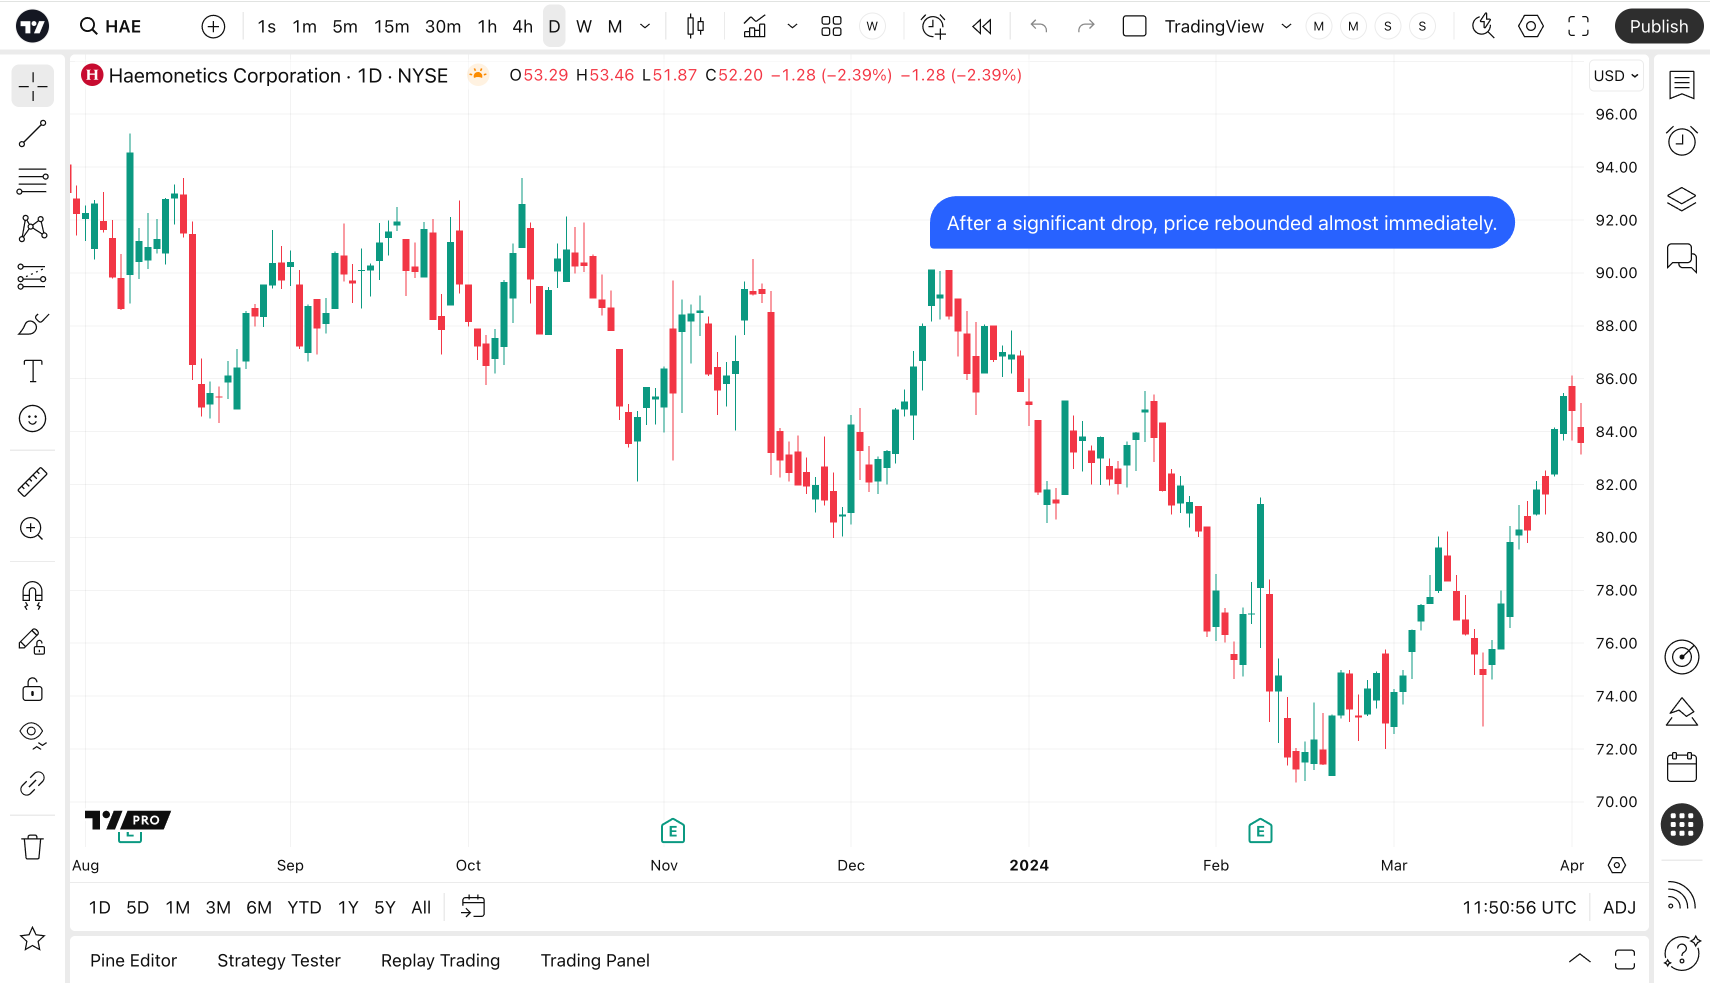Open the layout setup grid icon
Image resolution: width=1711 pixels, height=983 pixels.
[831, 26]
